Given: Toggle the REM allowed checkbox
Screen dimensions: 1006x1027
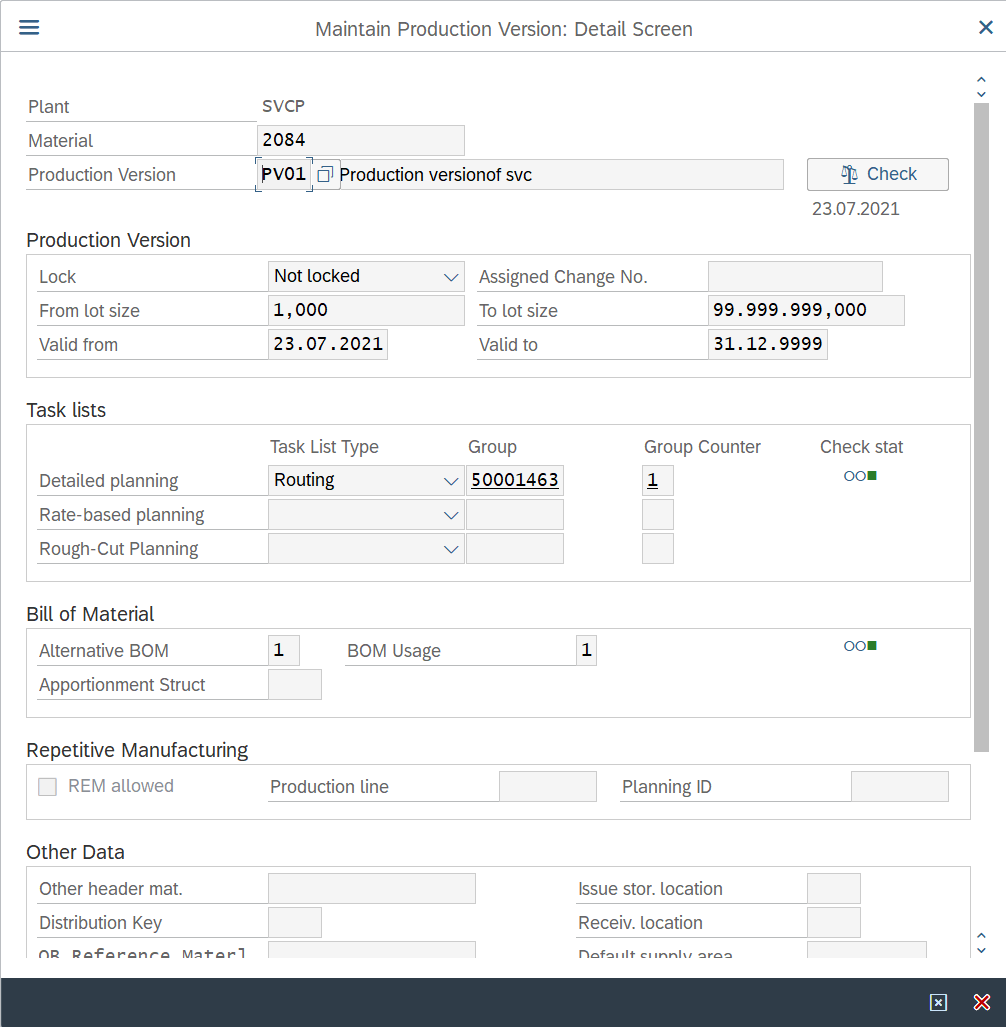Looking at the screenshot, I should 47,787.
